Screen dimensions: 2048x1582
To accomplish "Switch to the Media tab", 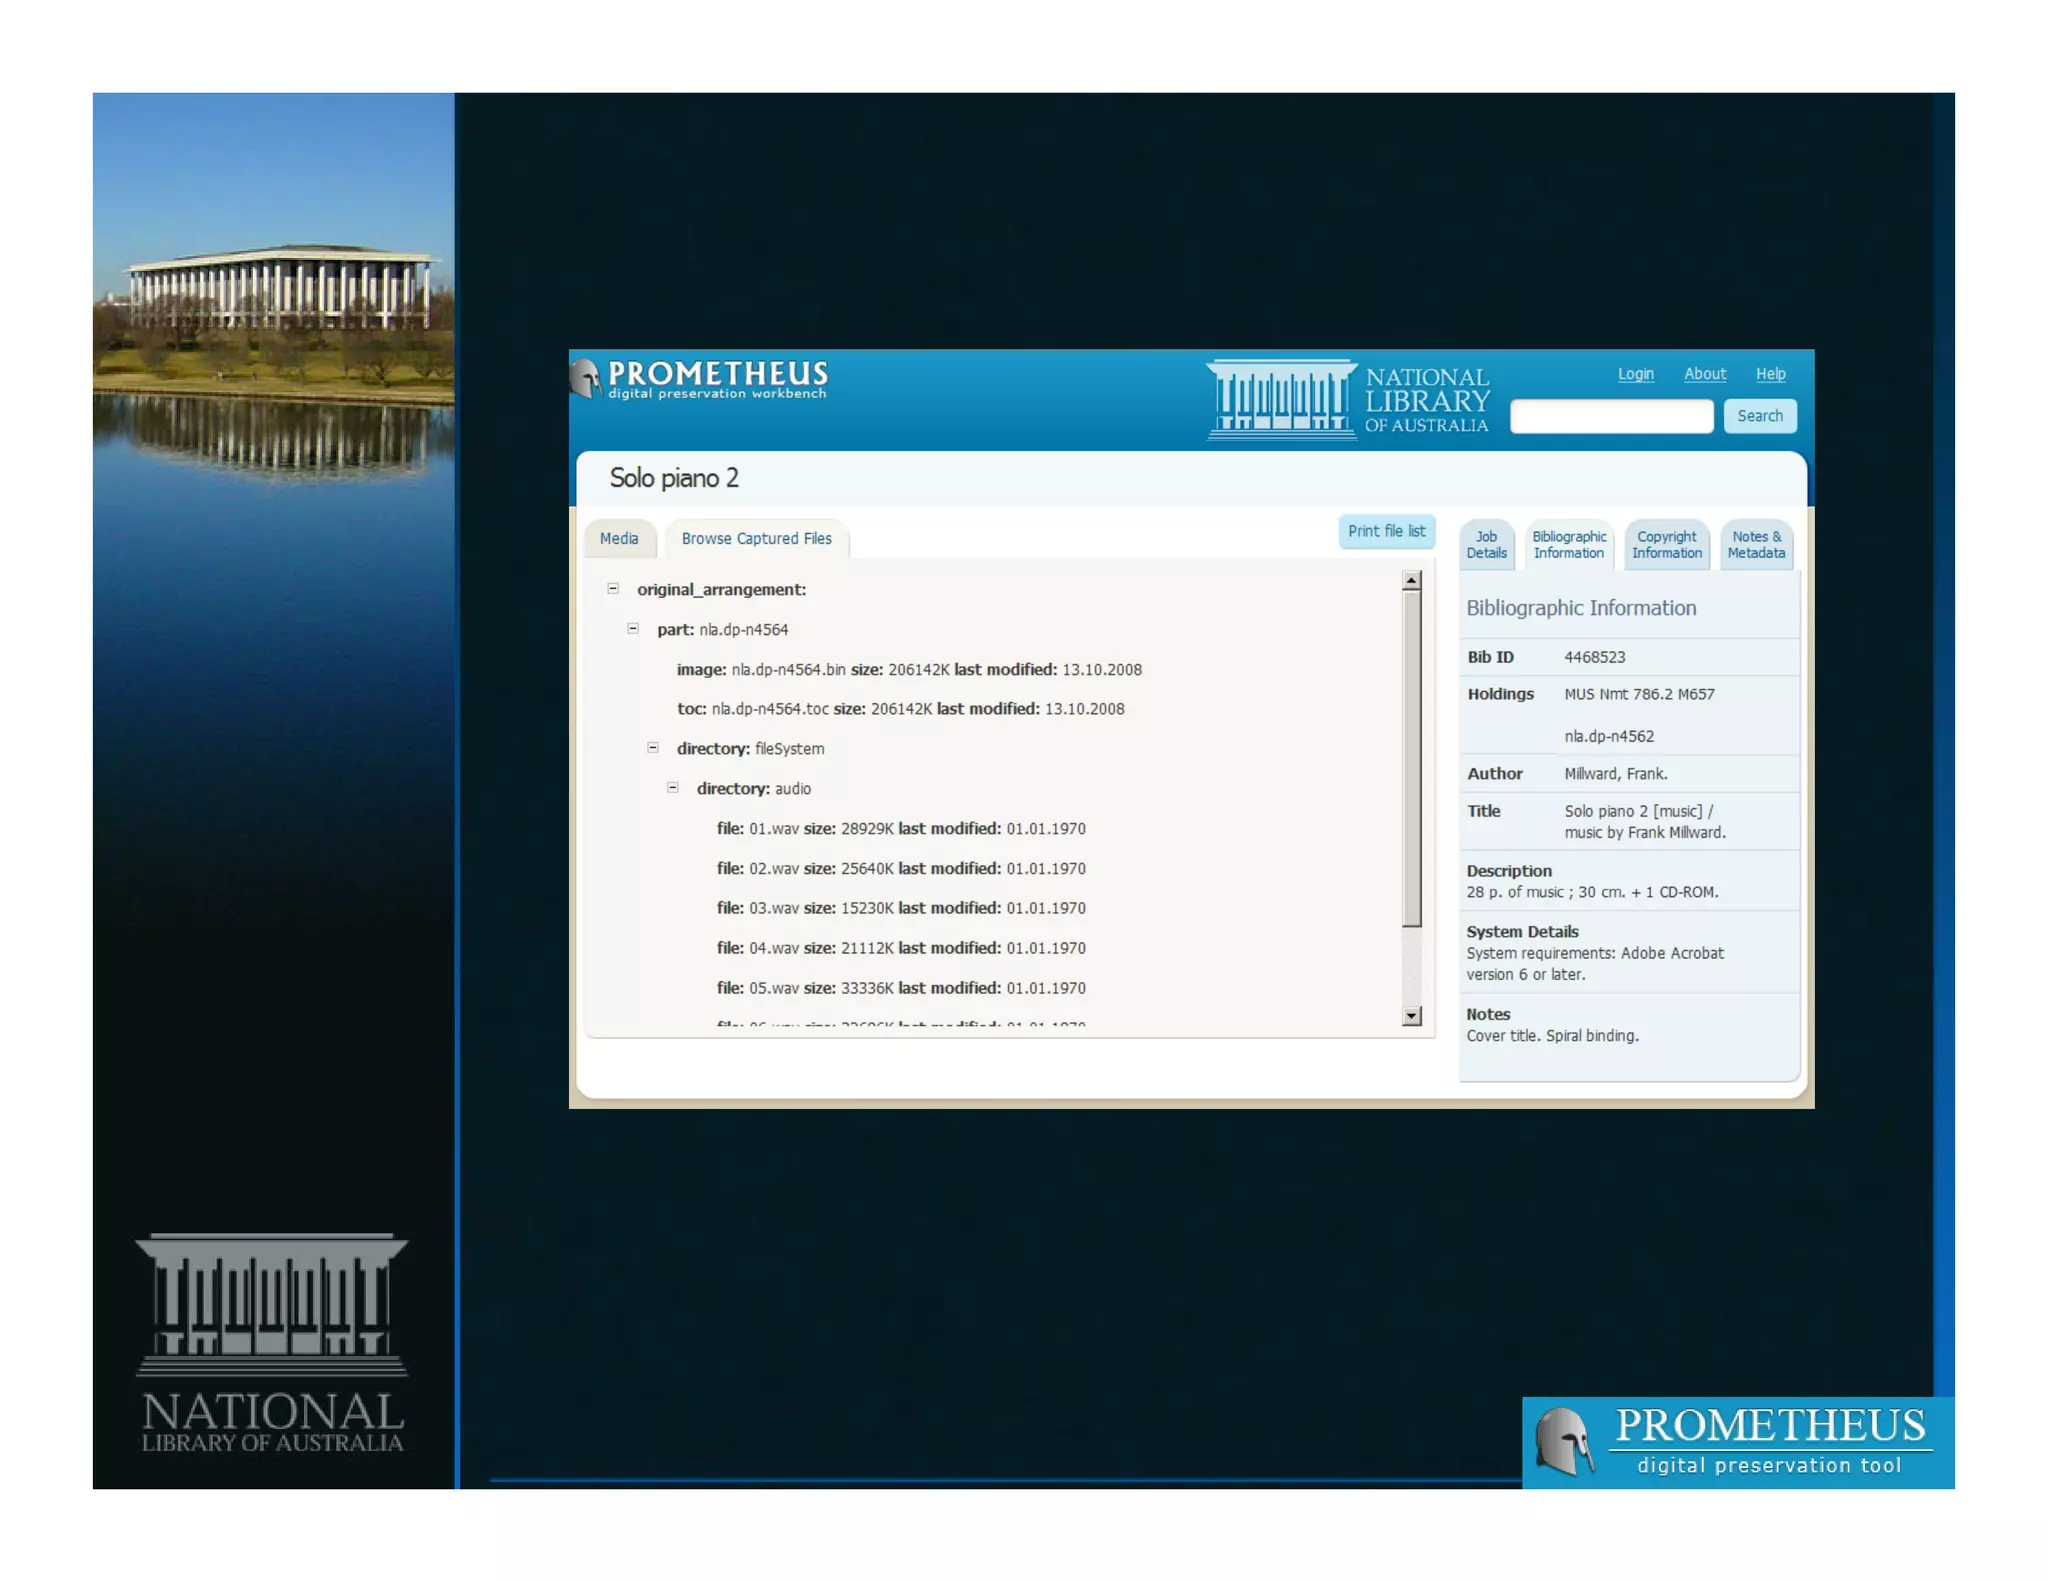I will [619, 539].
